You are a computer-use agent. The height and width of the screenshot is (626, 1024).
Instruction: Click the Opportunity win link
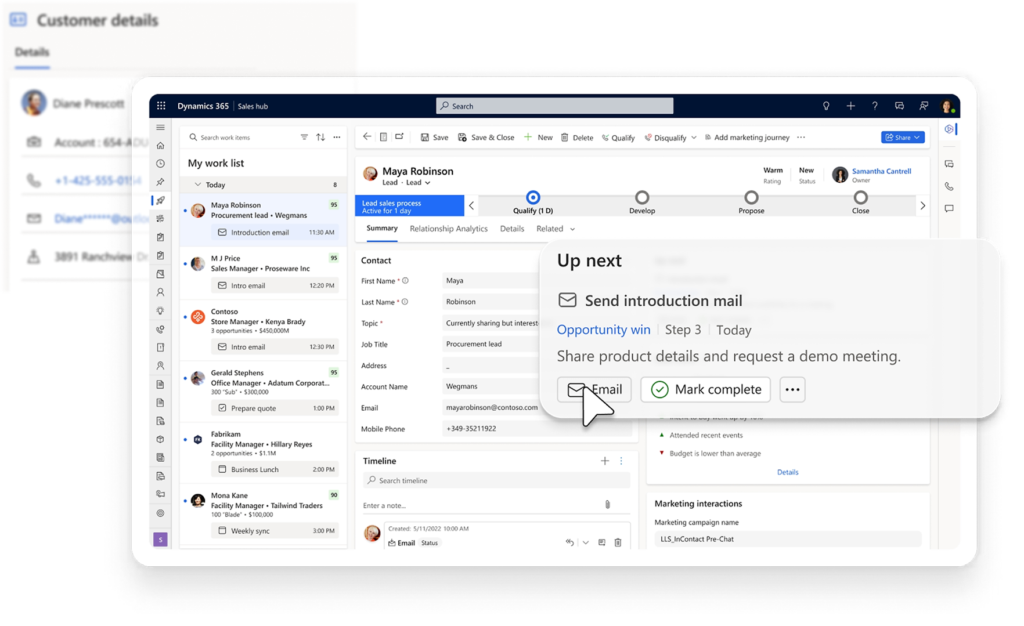coord(603,330)
